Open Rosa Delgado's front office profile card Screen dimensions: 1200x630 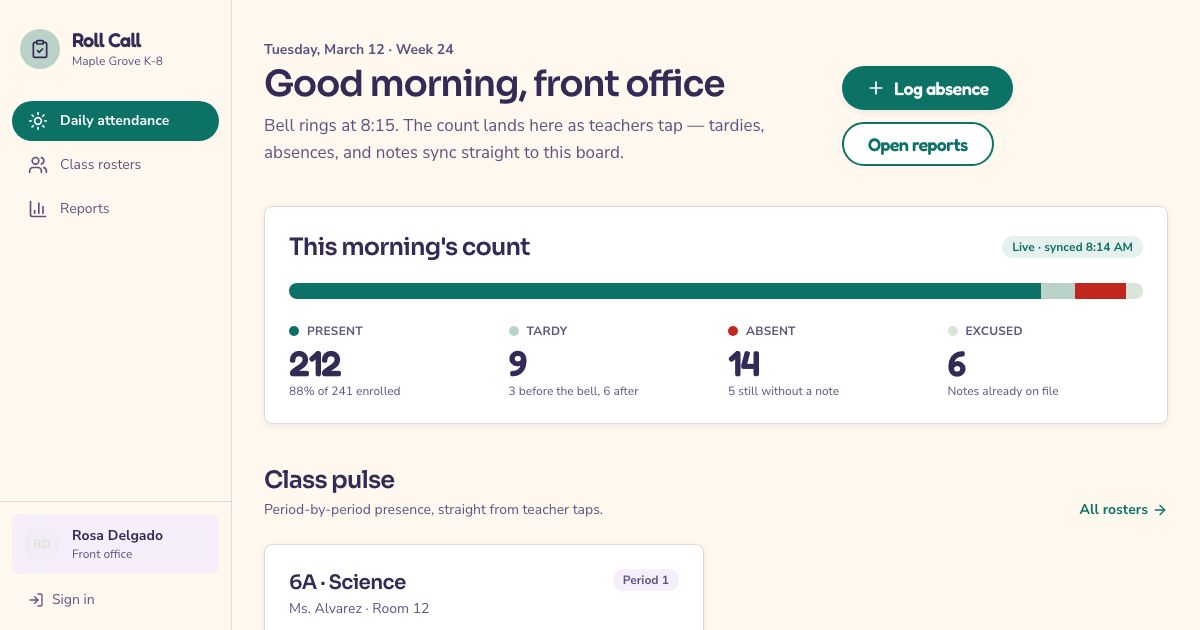[115, 544]
